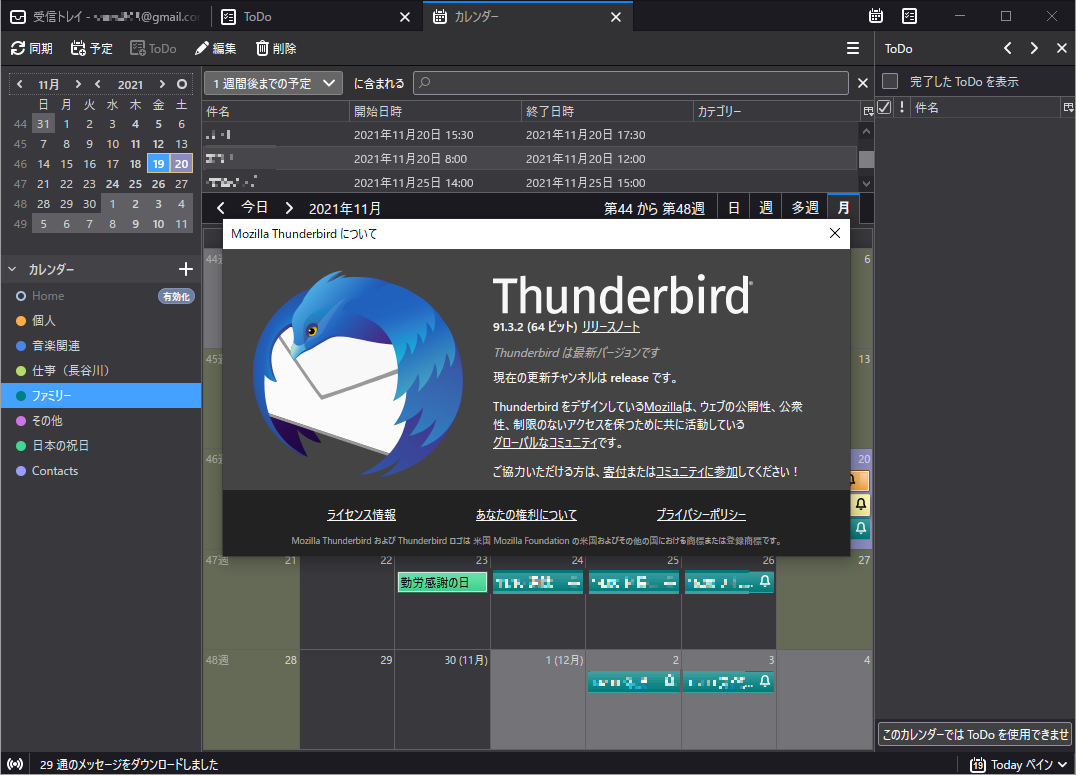Open calendar via top-right calendar icon
The height and width of the screenshot is (775, 1076).
pyautogui.click(x=875, y=15)
